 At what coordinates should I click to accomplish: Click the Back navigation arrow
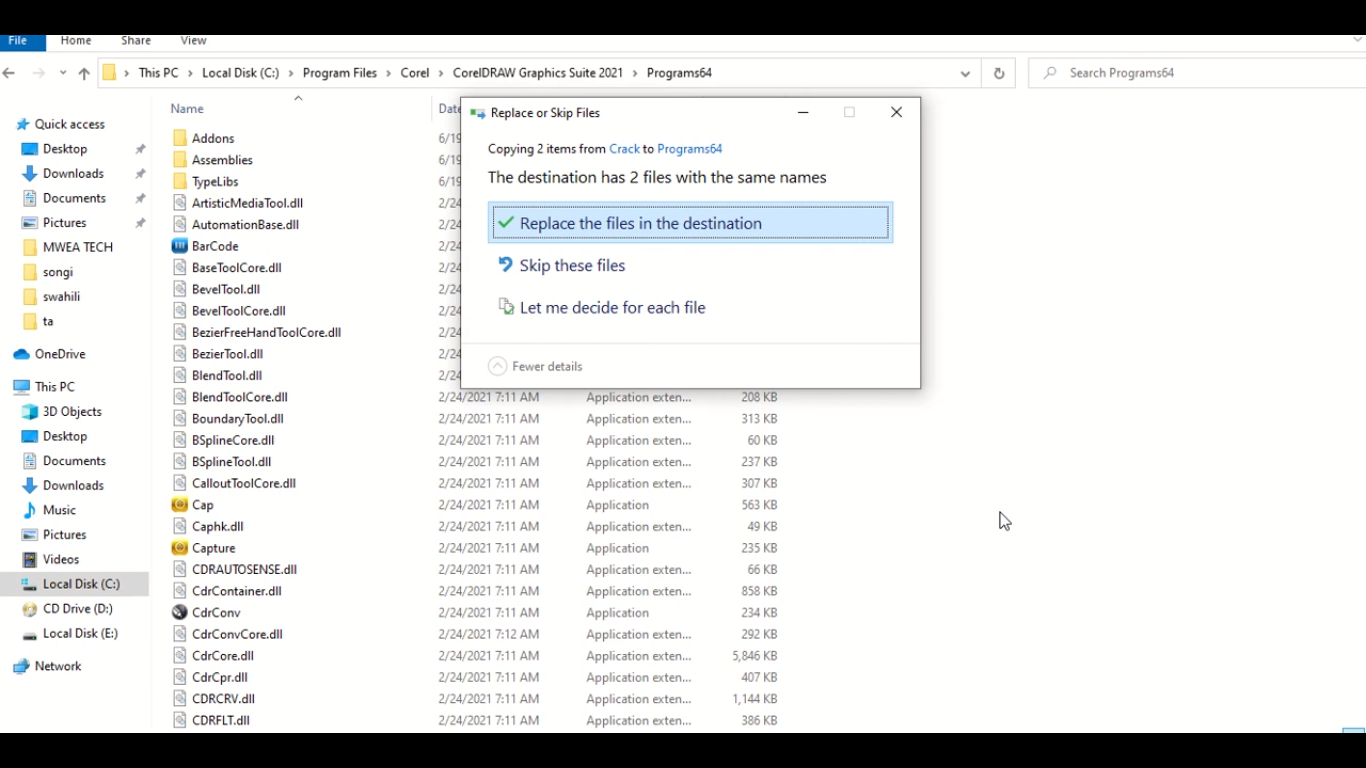coord(9,73)
